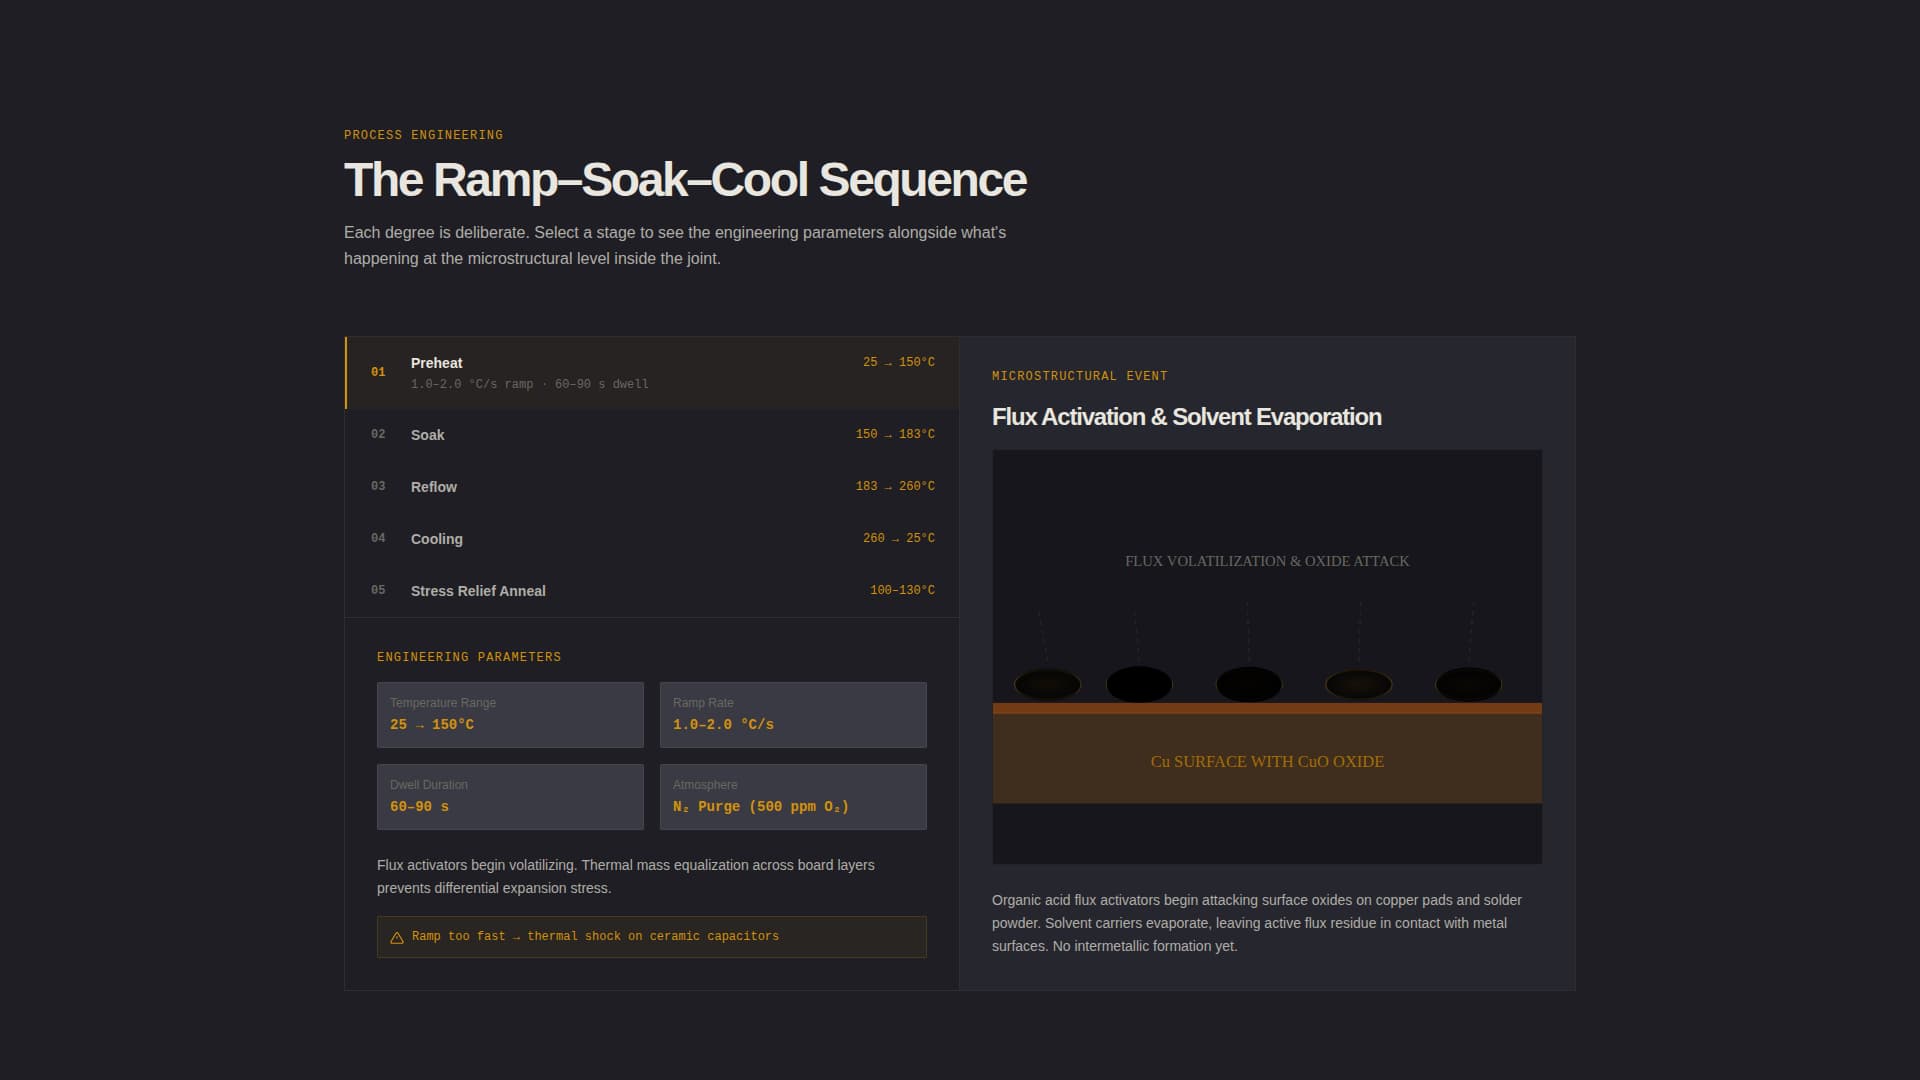Expand the Ramp Rate parameter card
The height and width of the screenshot is (1080, 1920).
tap(793, 714)
